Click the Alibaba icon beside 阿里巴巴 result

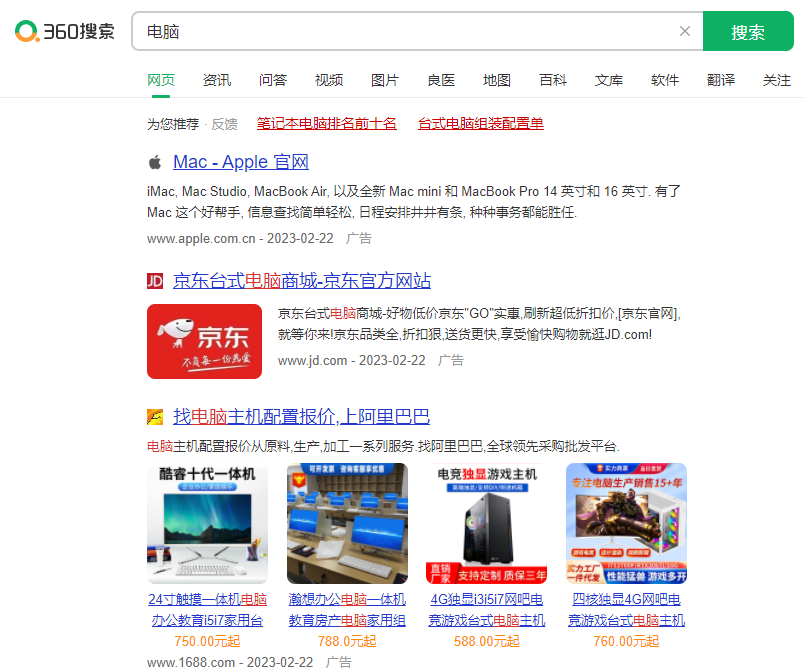(x=155, y=419)
